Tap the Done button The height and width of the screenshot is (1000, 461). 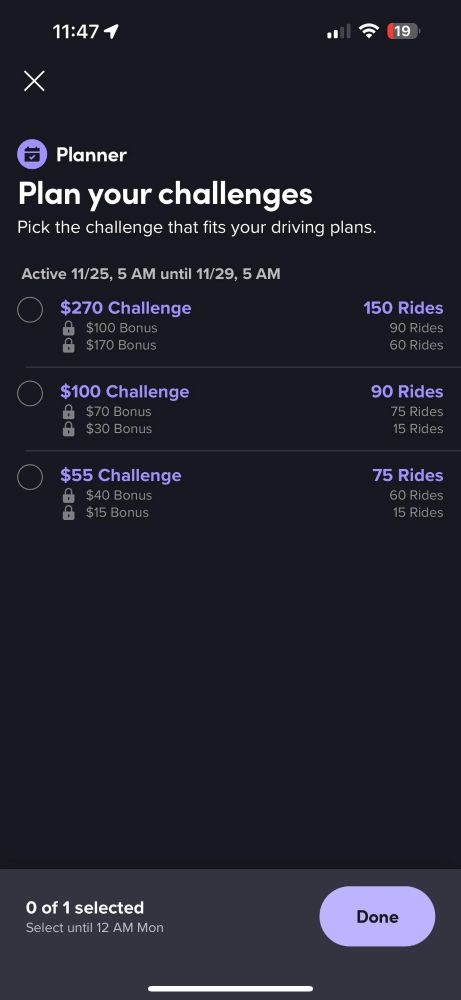point(377,916)
